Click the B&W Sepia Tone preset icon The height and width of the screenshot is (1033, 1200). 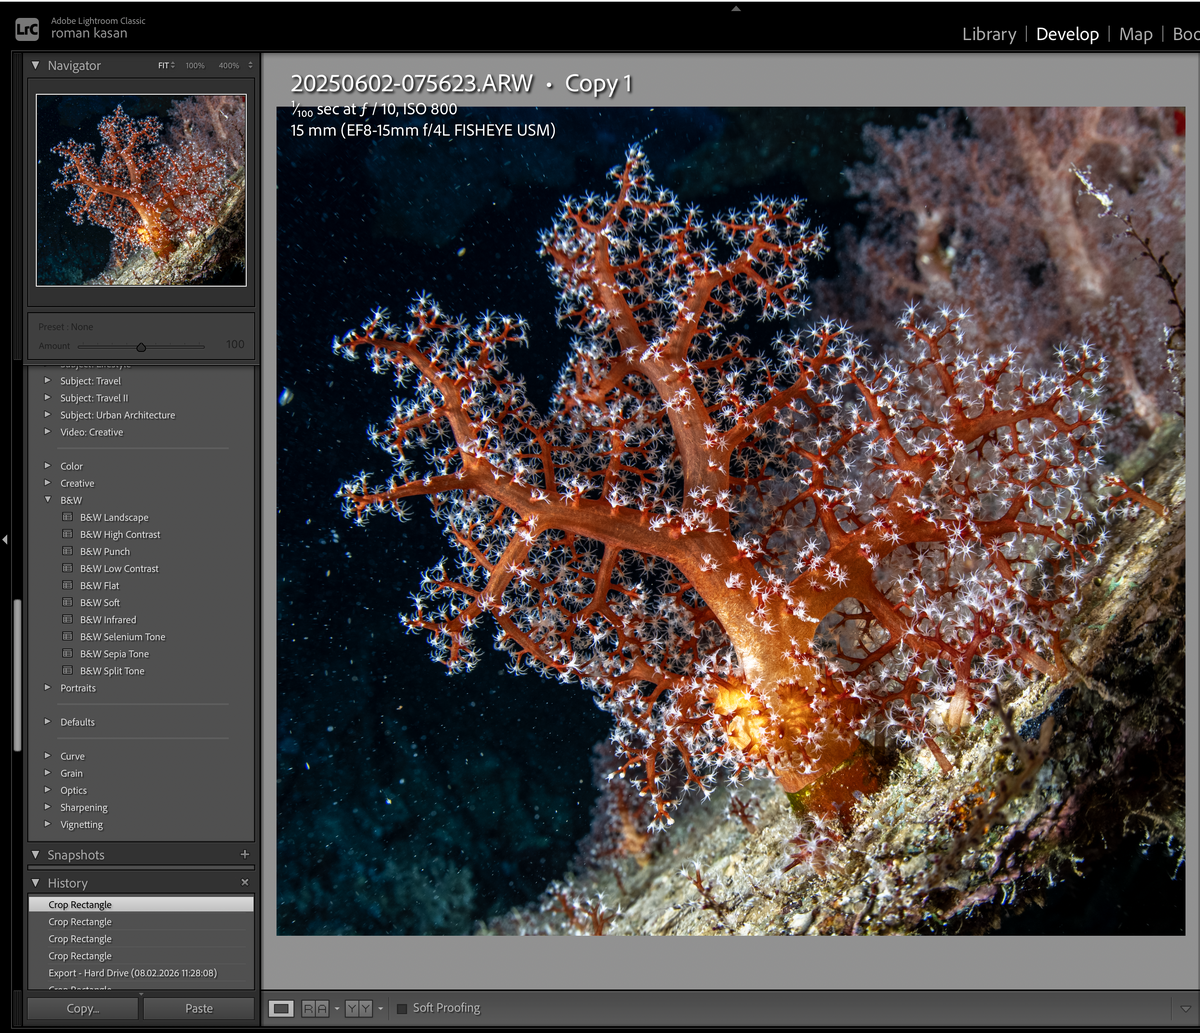point(68,654)
